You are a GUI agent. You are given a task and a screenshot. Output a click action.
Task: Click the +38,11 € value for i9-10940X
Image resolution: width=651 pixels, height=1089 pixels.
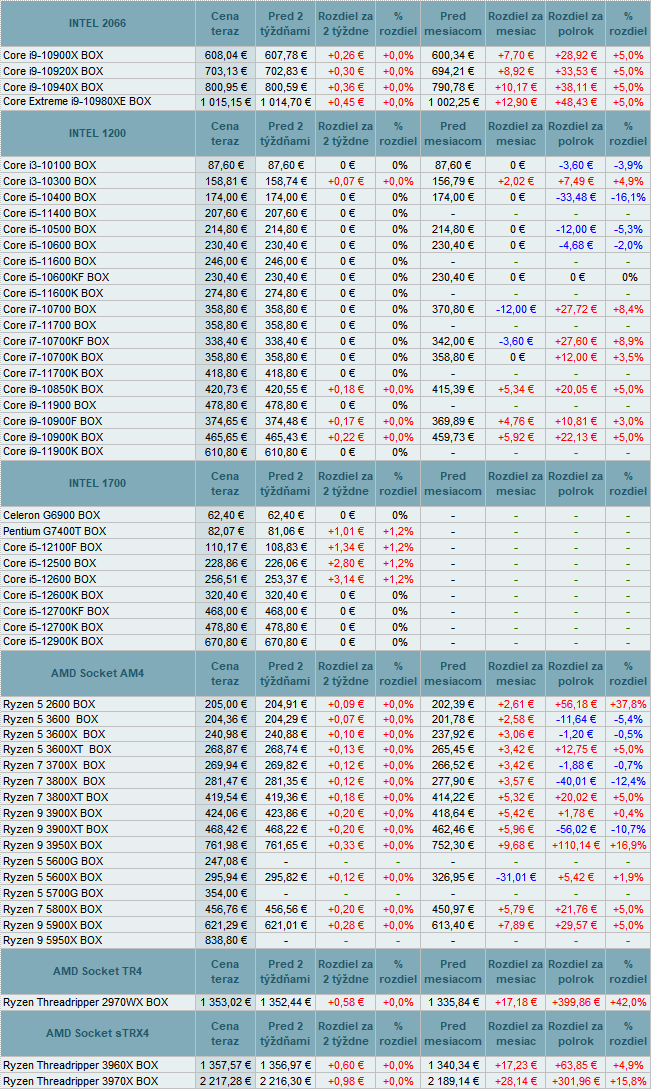tap(576, 88)
